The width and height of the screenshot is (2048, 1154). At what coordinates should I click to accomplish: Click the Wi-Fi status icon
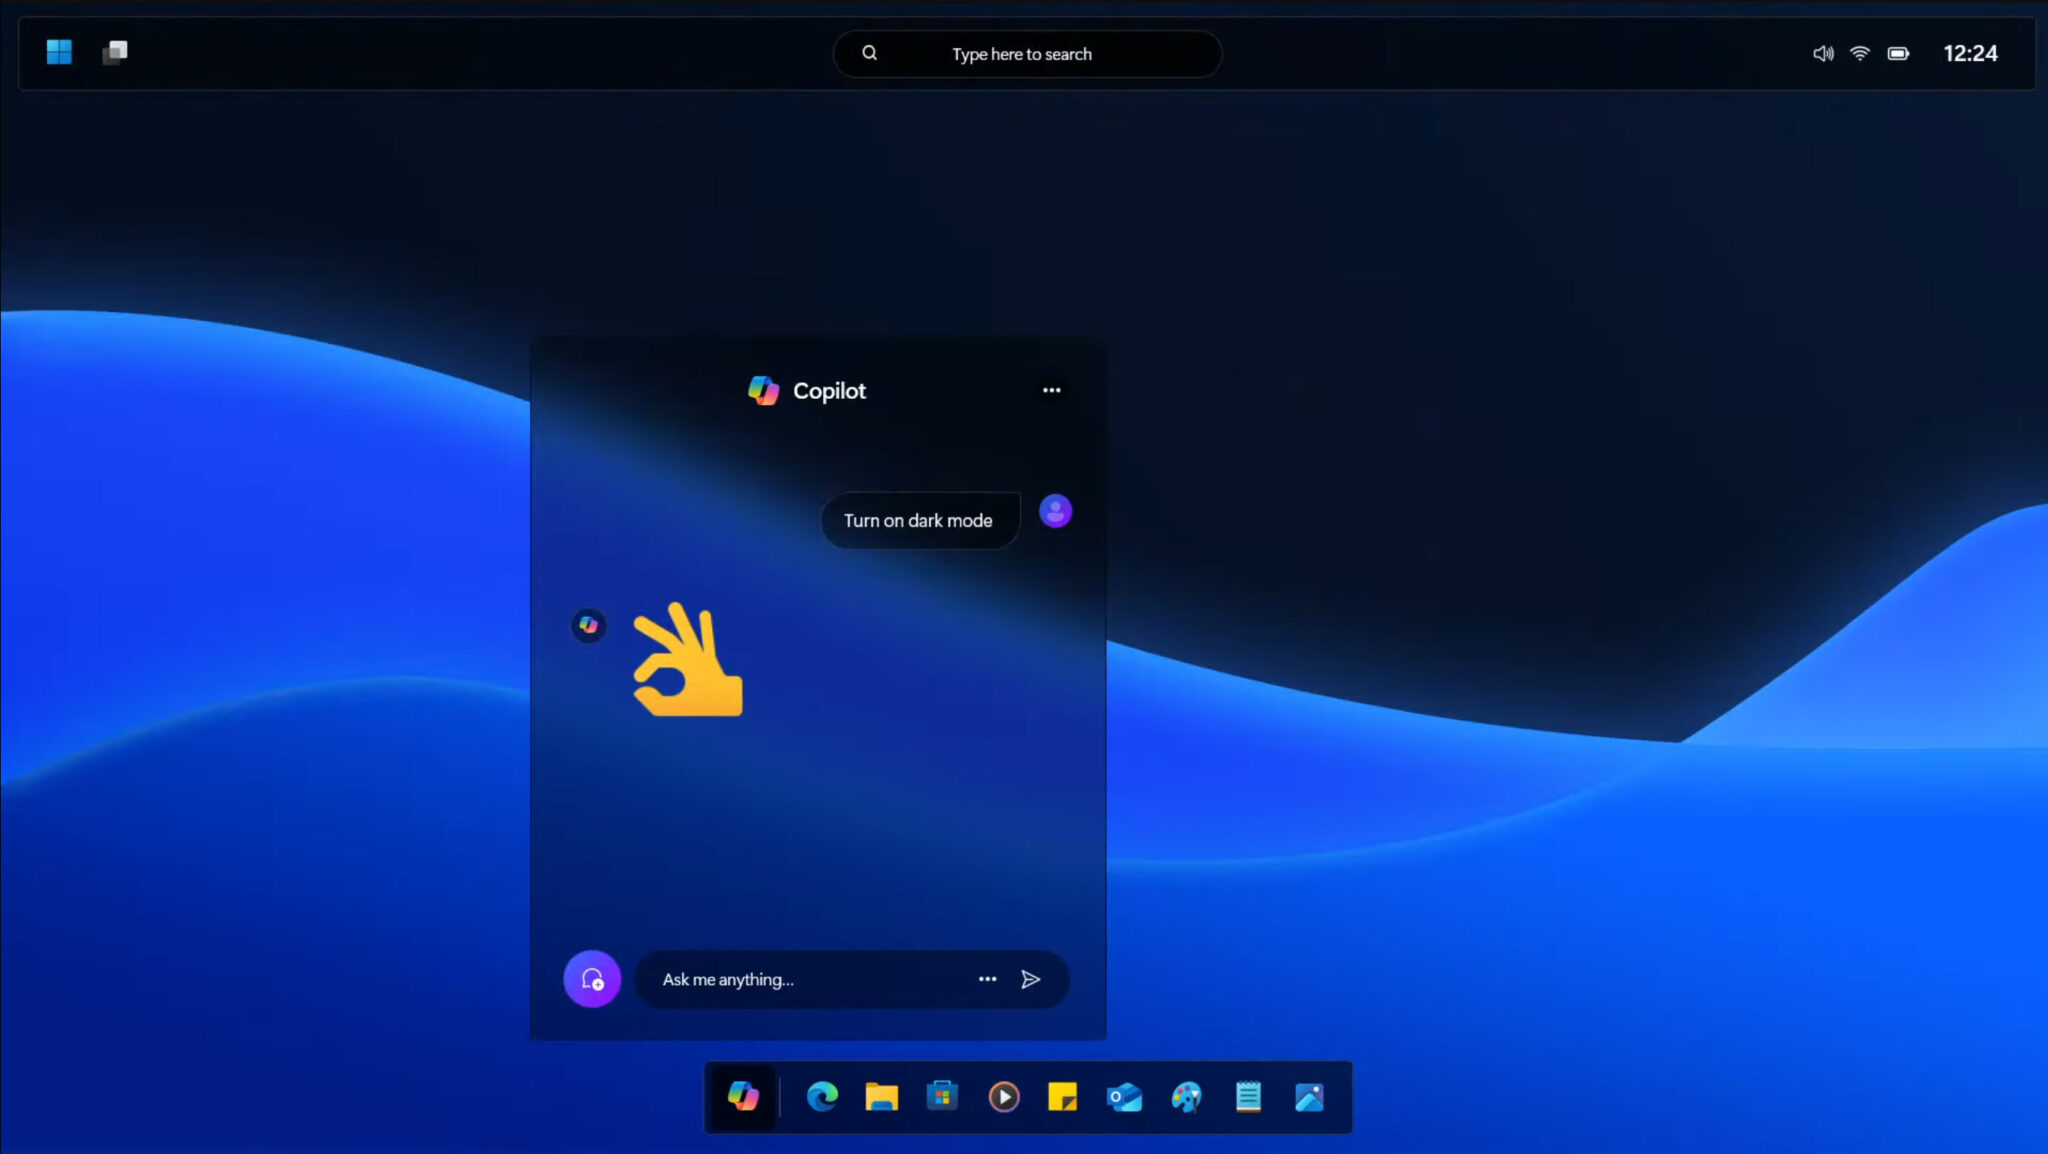(1859, 54)
